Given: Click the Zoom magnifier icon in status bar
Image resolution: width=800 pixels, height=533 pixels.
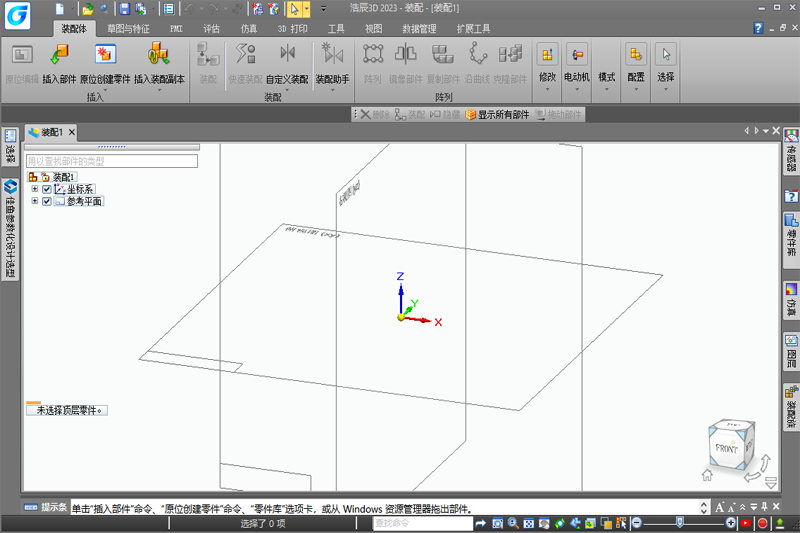Looking at the screenshot, I should (x=513, y=523).
